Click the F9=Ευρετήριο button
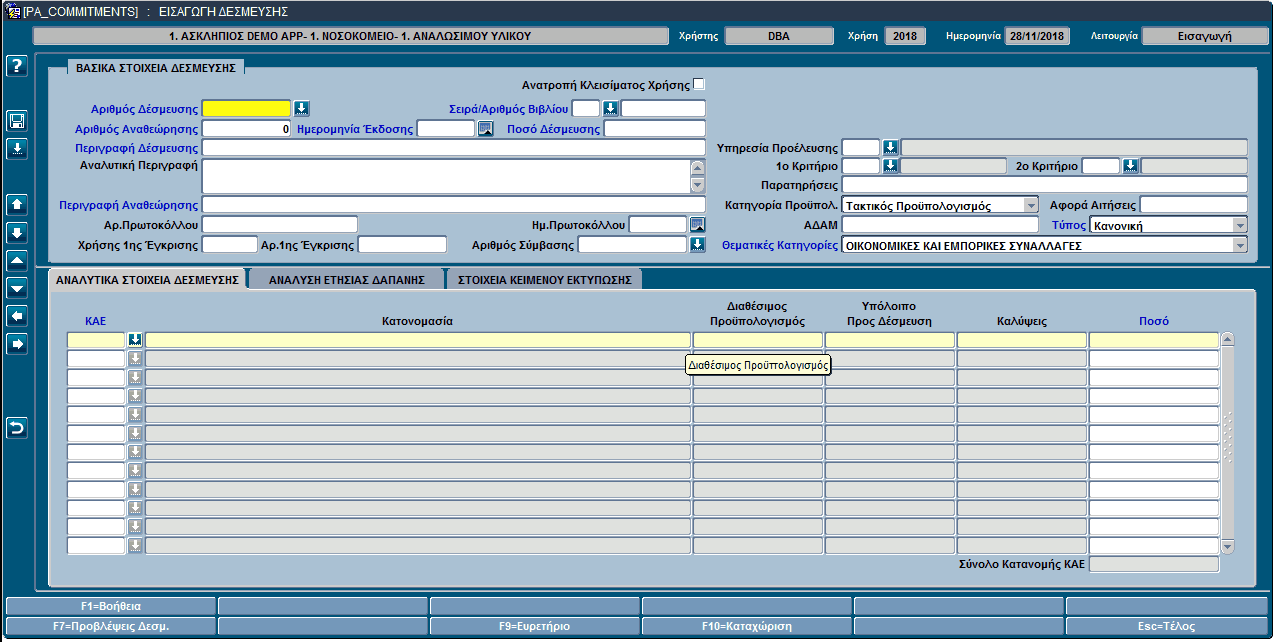The width and height of the screenshot is (1273, 642). (x=534, y=626)
